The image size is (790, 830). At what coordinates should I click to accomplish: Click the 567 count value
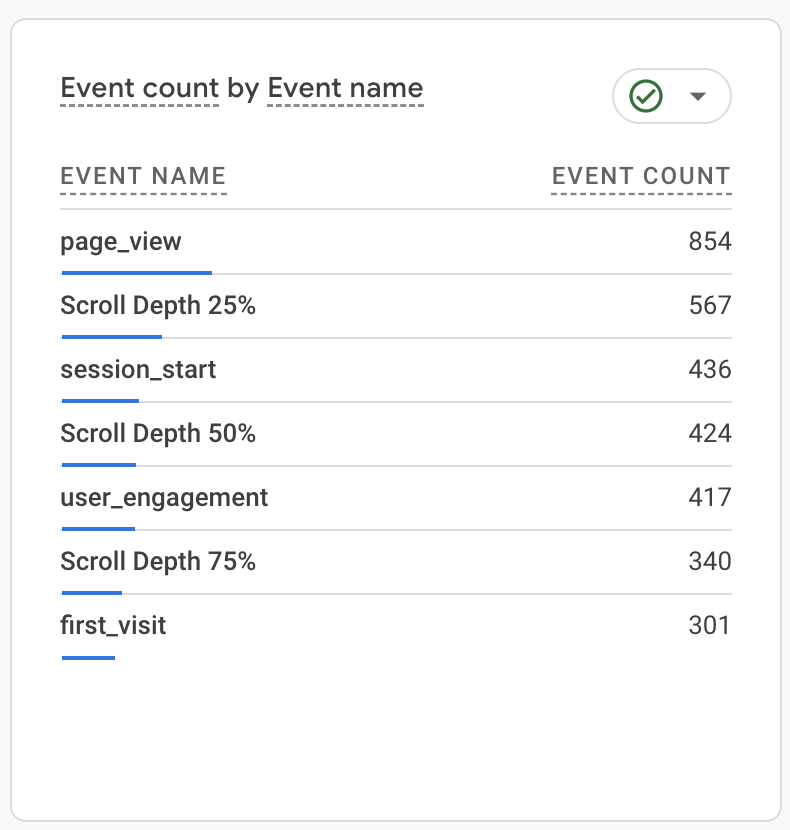point(710,306)
